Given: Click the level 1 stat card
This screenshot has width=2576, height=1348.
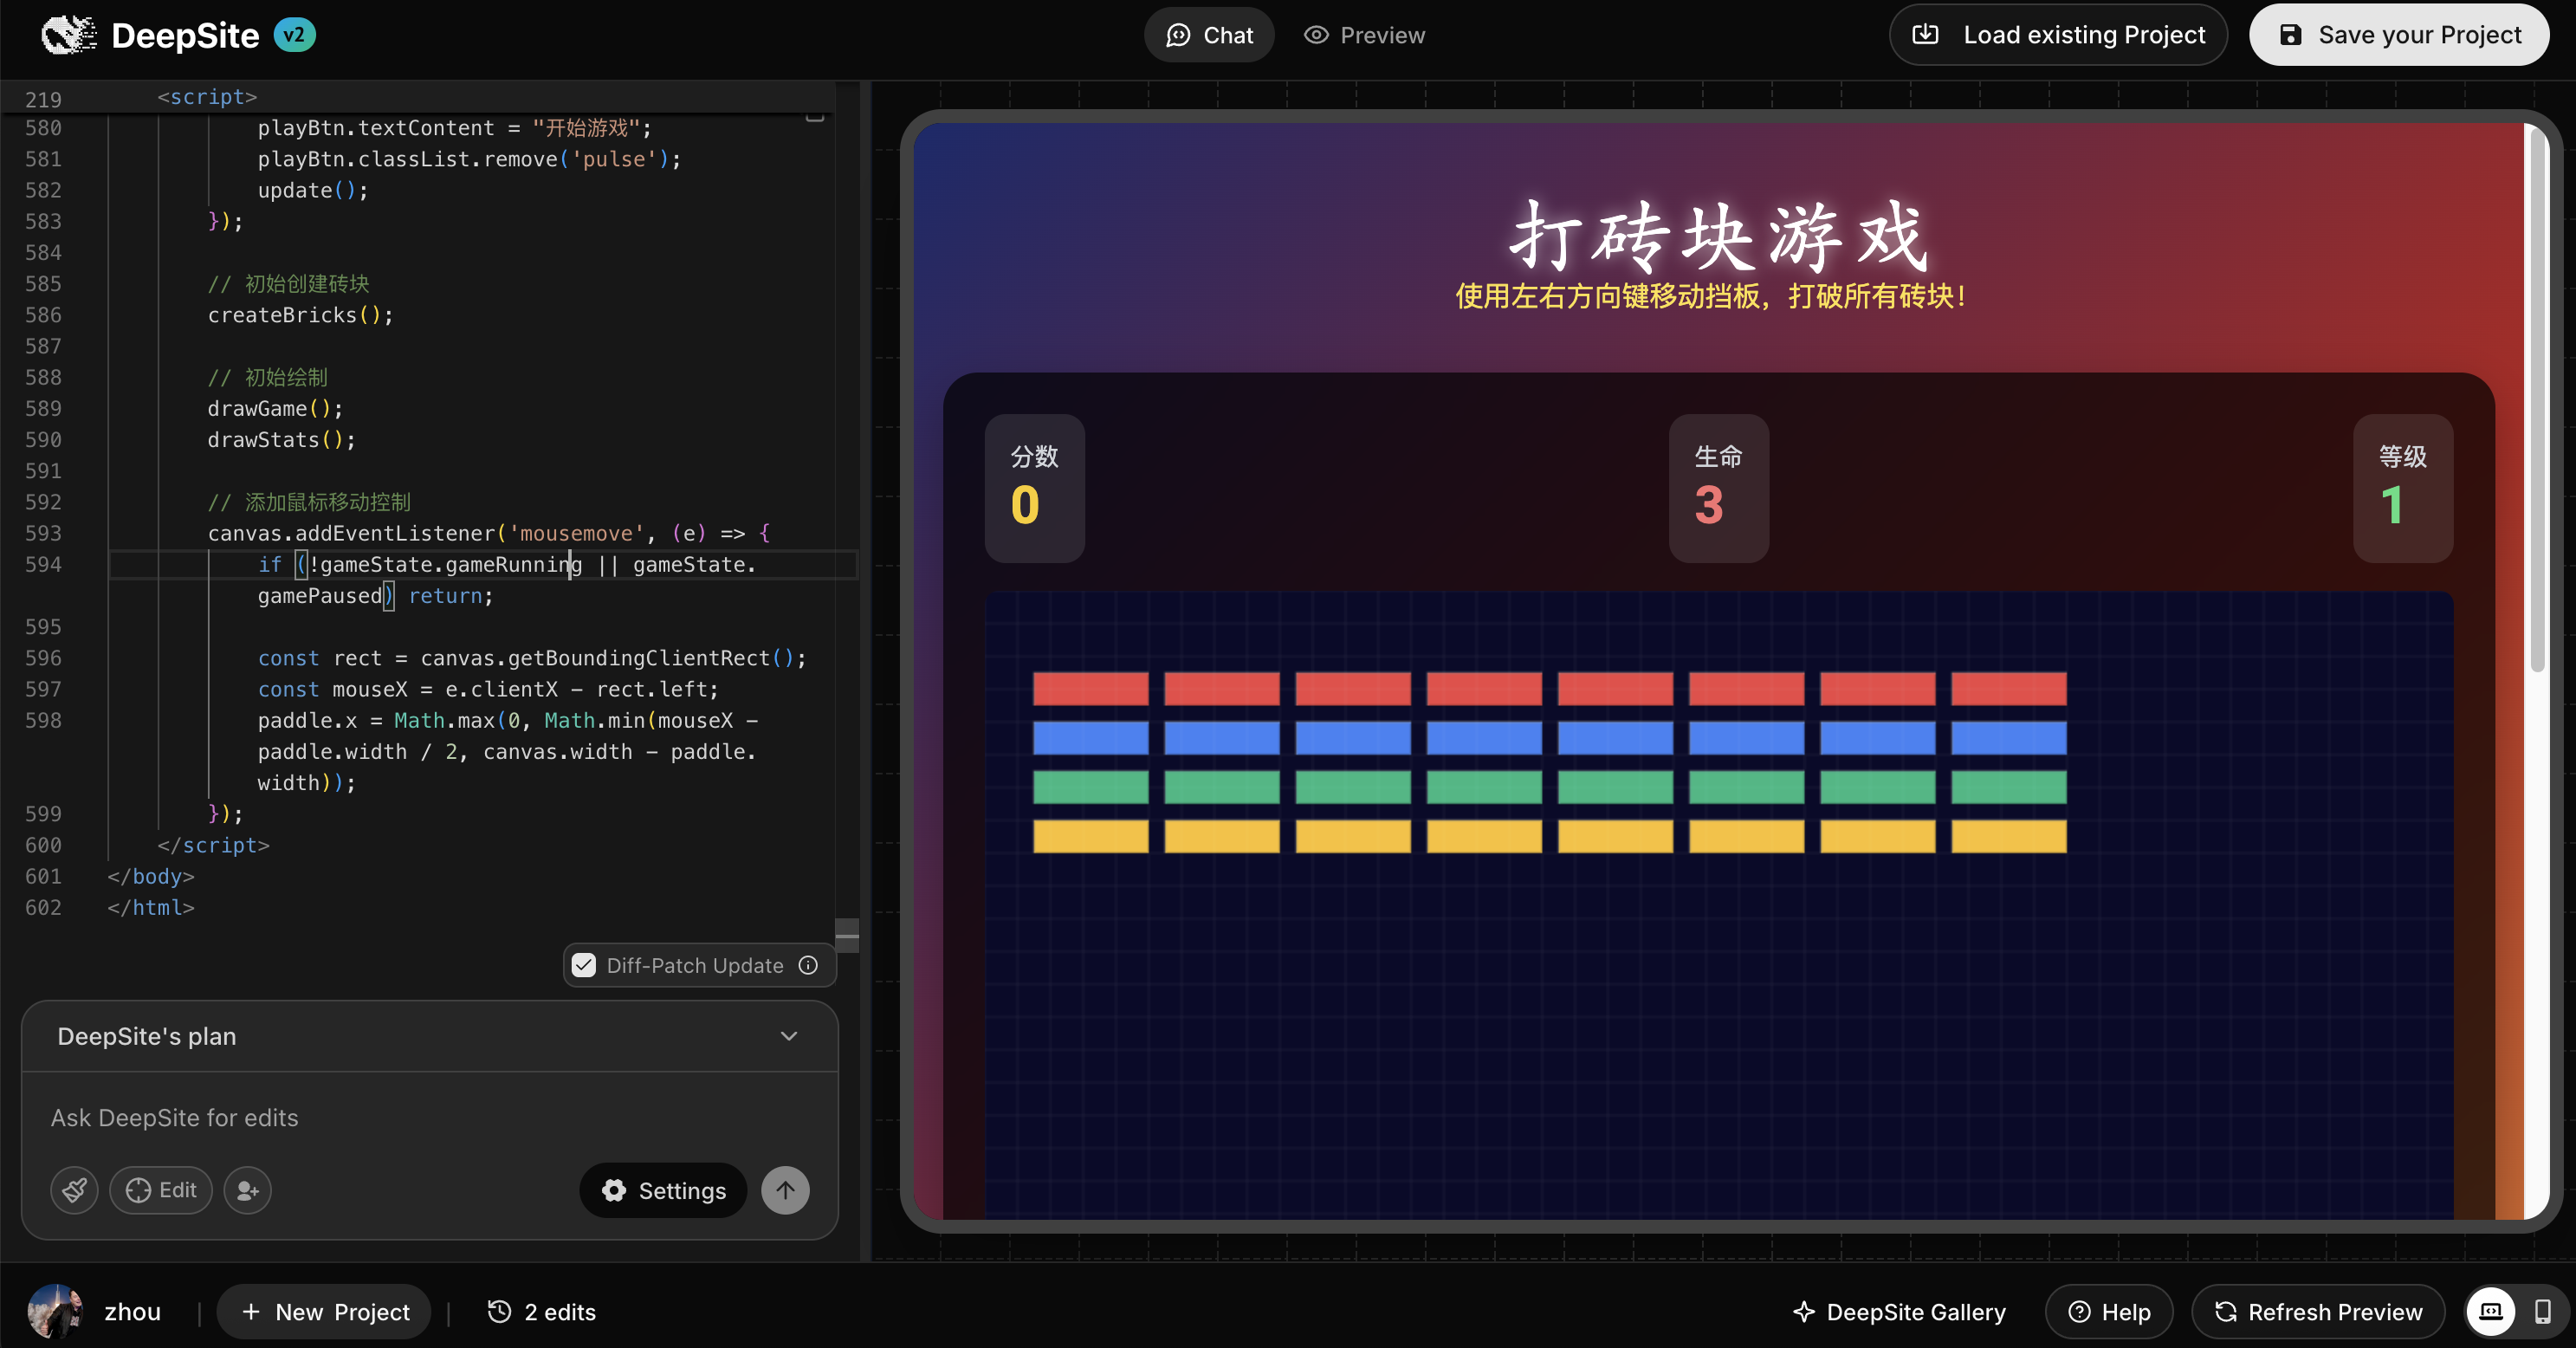Looking at the screenshot, I should (2403, 488).
